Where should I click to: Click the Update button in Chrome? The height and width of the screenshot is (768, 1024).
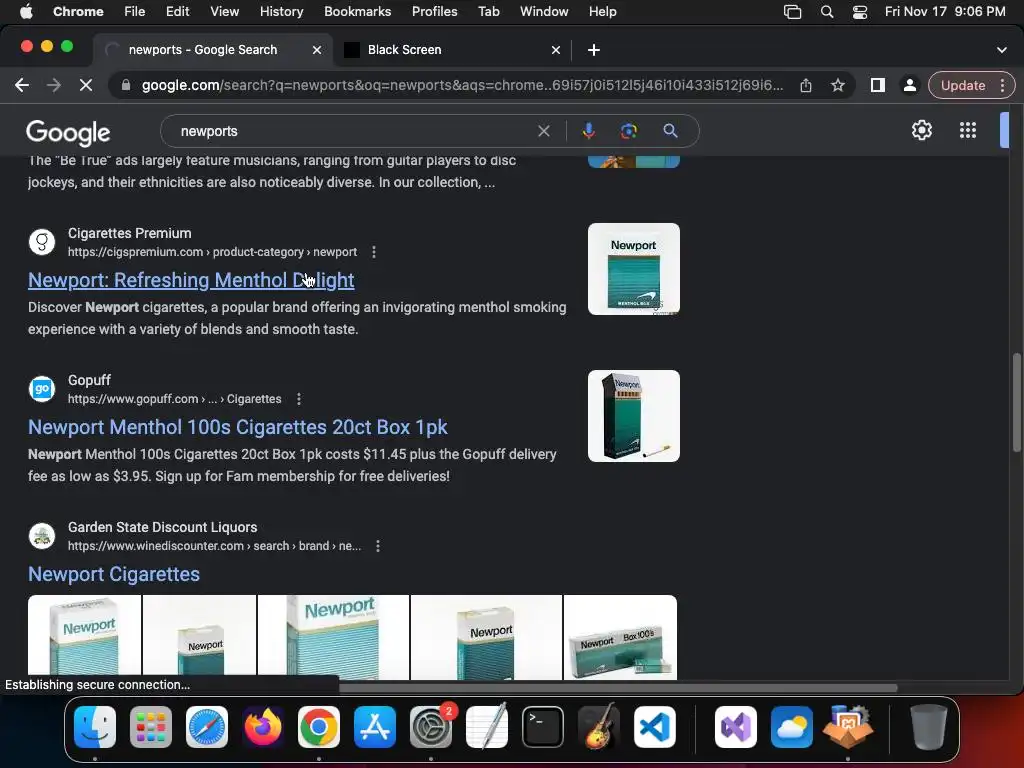[963, 85]
